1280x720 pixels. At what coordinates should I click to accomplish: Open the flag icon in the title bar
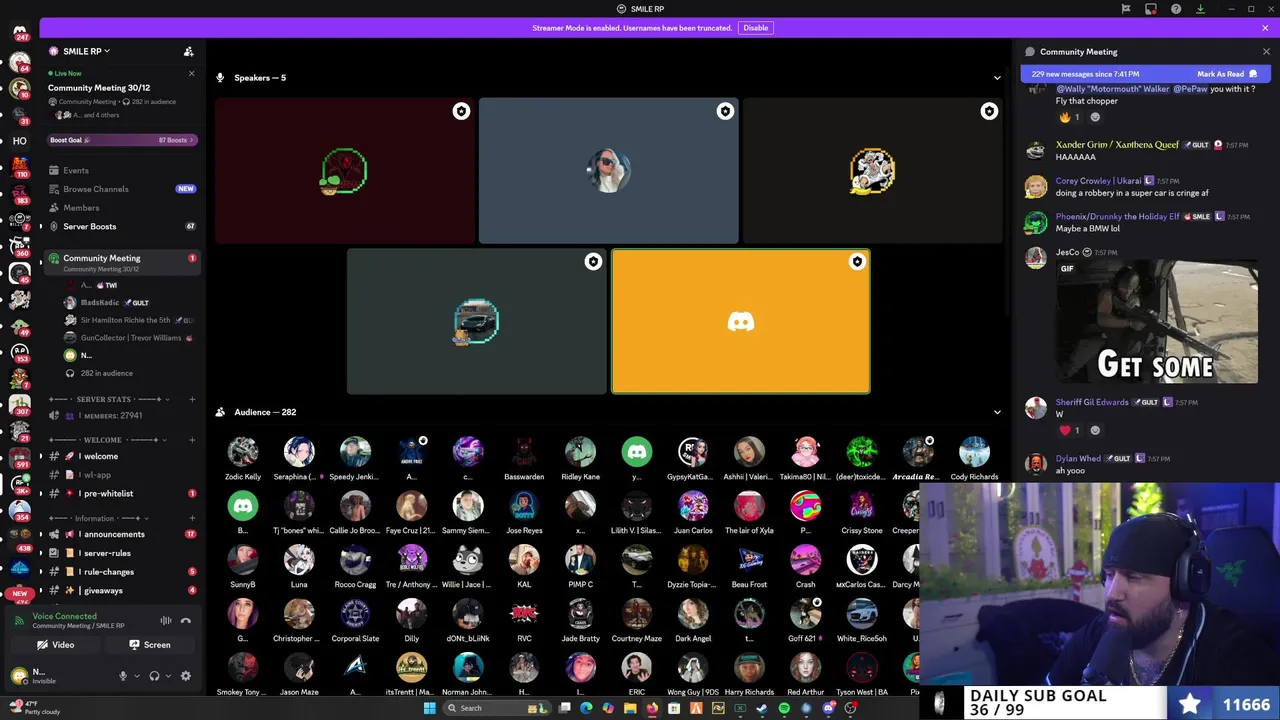(x=1126, y=9)
